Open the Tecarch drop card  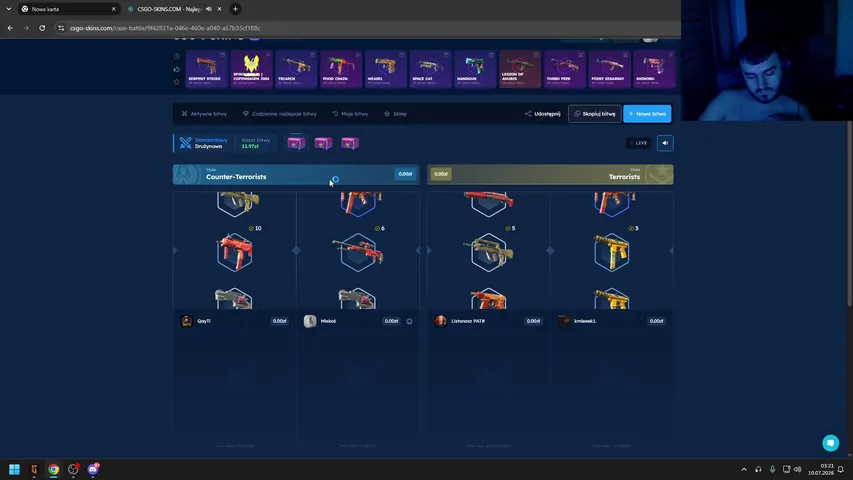(296, 69)
